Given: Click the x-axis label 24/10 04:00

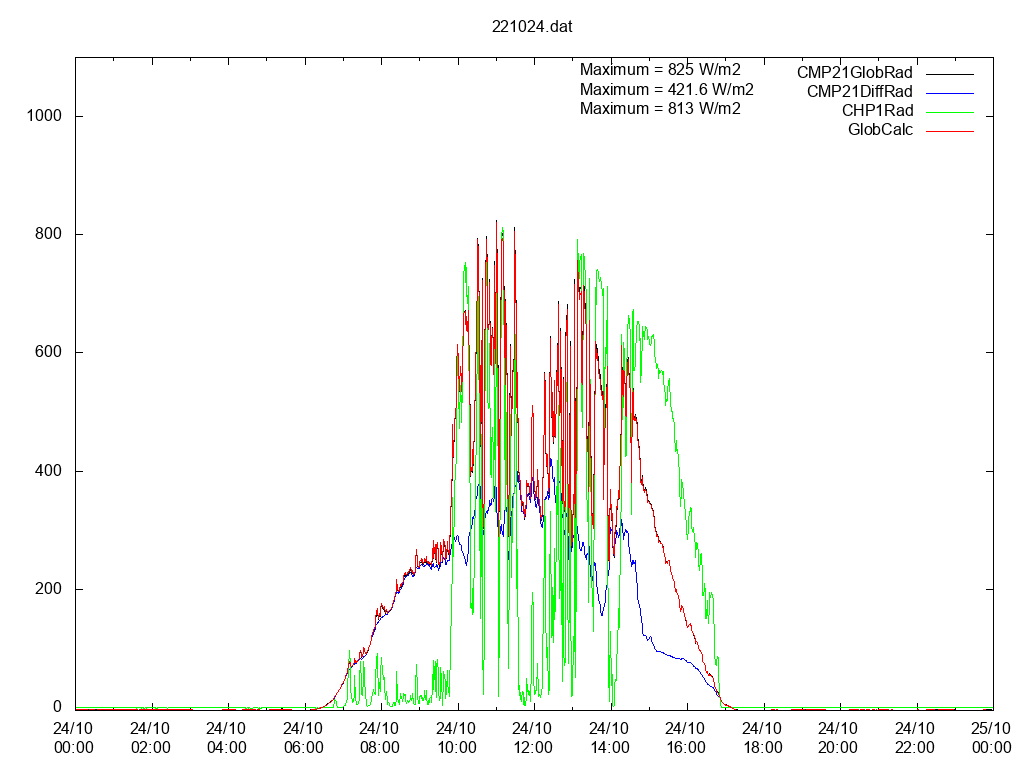Looking at the screenshot, I should (x=227, y=738).
